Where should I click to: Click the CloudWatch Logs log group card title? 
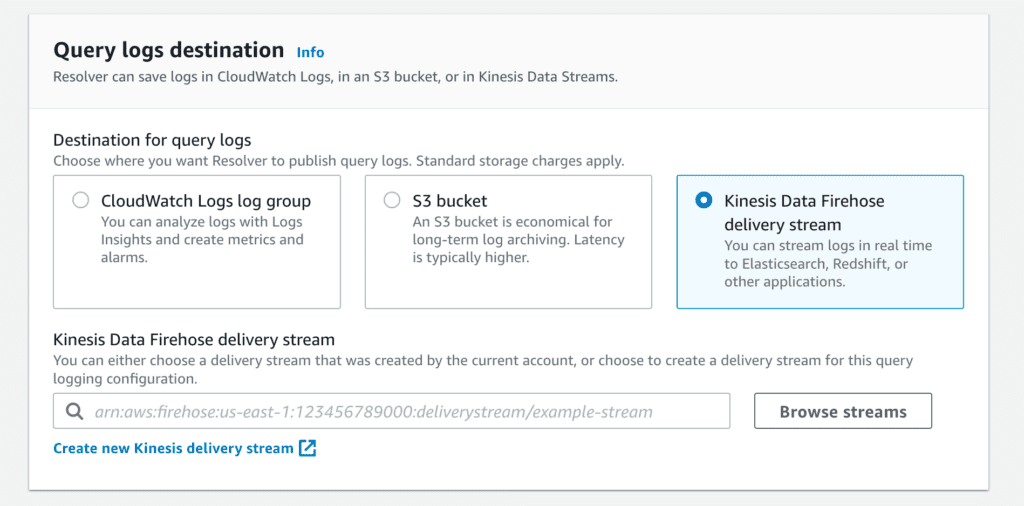pos(206,200)
